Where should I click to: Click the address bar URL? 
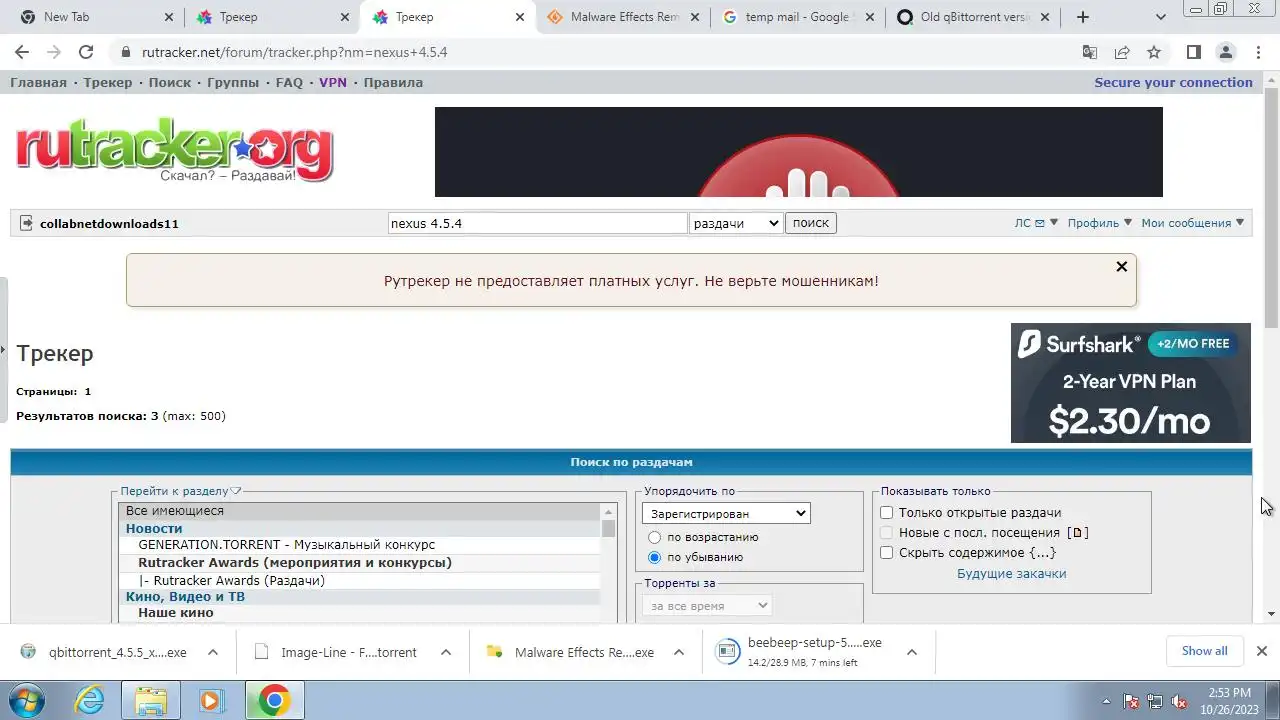(295, 52)
